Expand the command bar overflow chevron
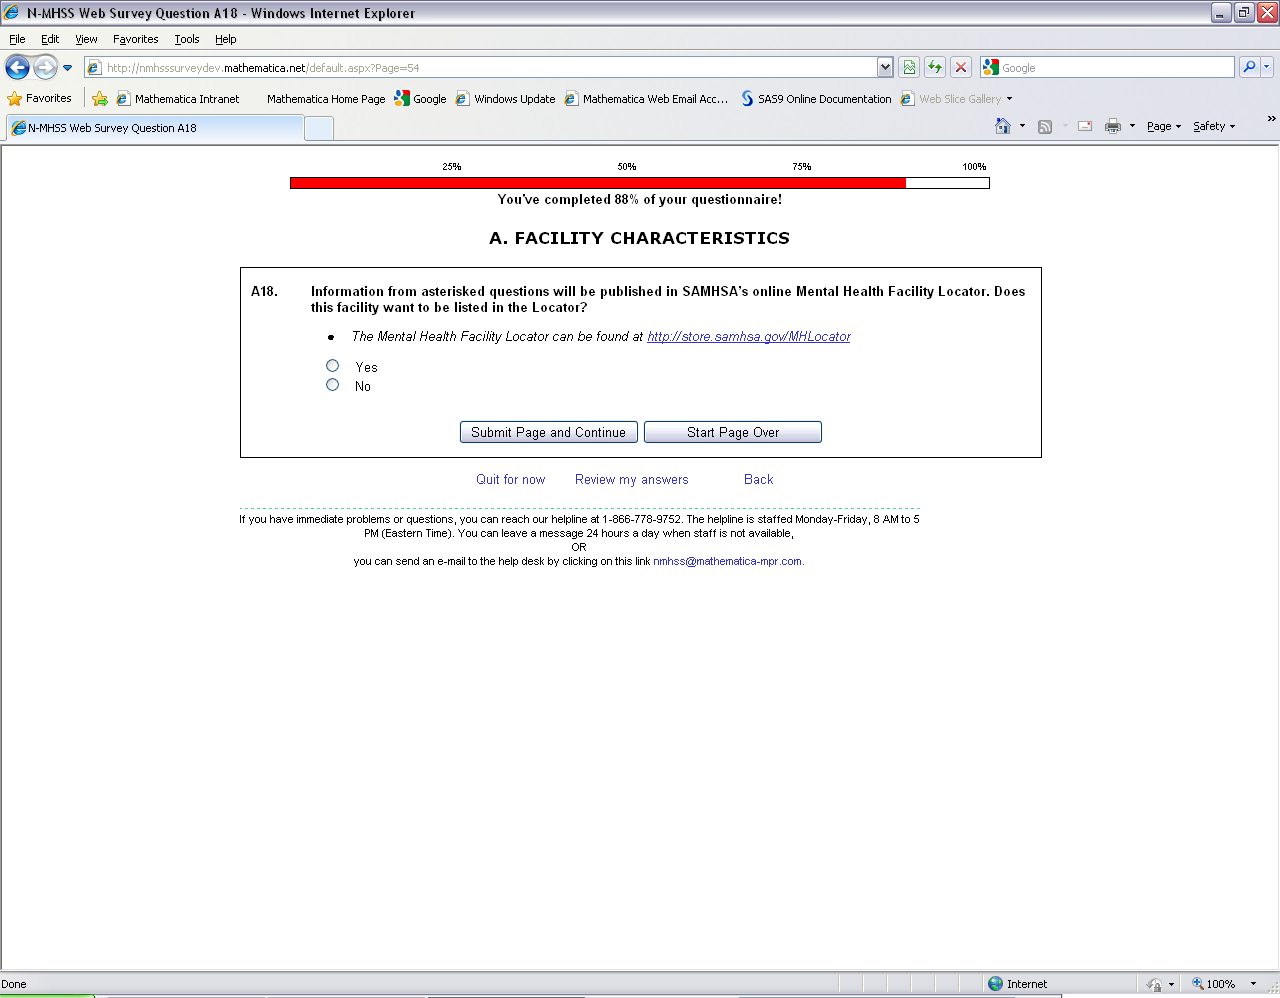Screen dimensions: 1280x998 tap(1271, 119)
